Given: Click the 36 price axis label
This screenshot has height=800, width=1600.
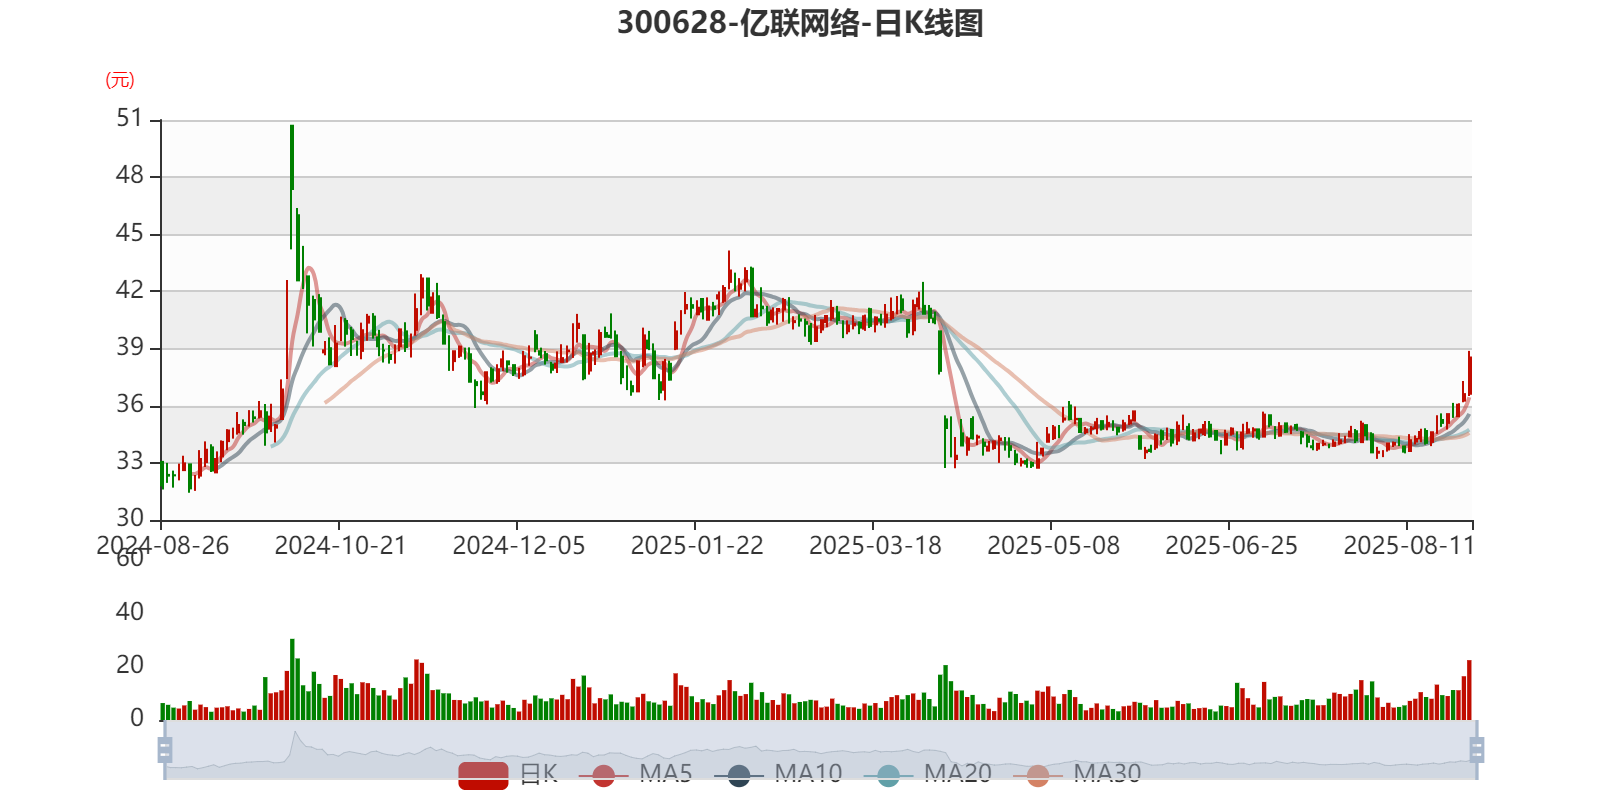Looking at the screenshot, I should 130,405.
